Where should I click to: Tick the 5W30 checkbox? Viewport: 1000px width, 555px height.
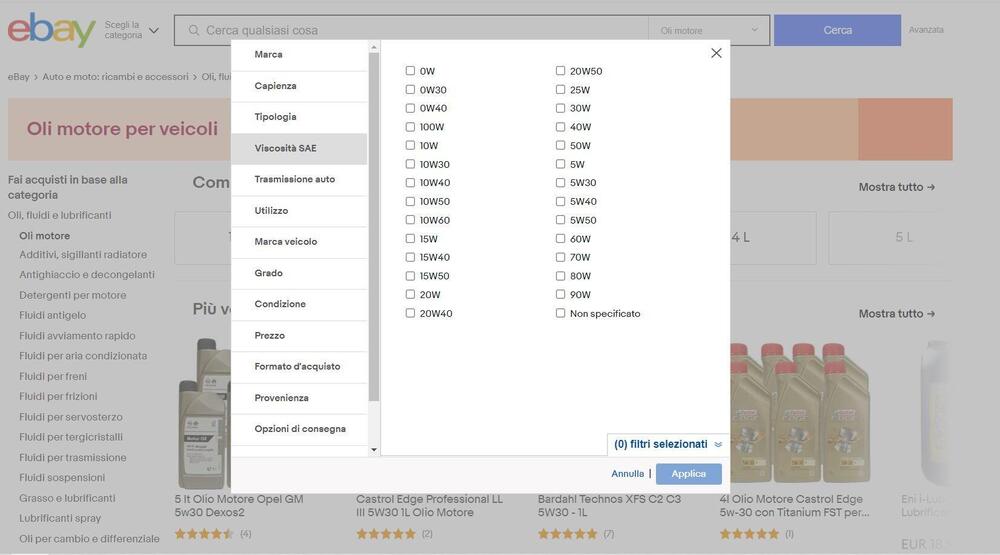tap(560, 182)
